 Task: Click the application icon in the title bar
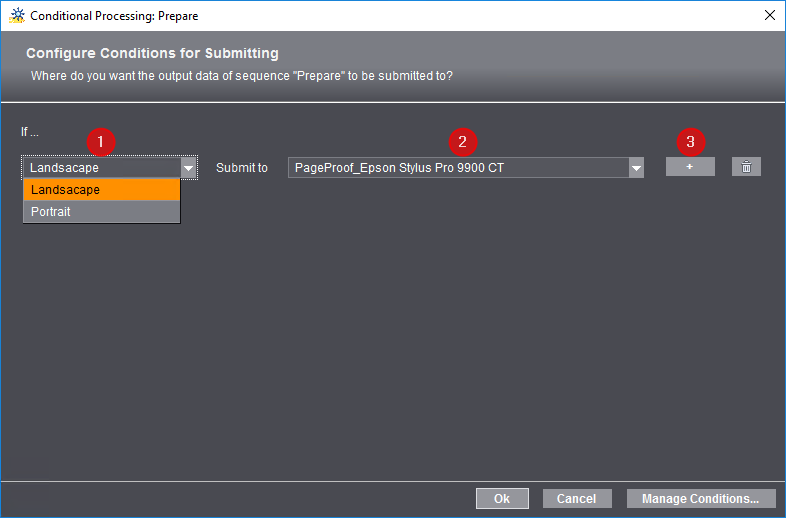click(15, 15)
